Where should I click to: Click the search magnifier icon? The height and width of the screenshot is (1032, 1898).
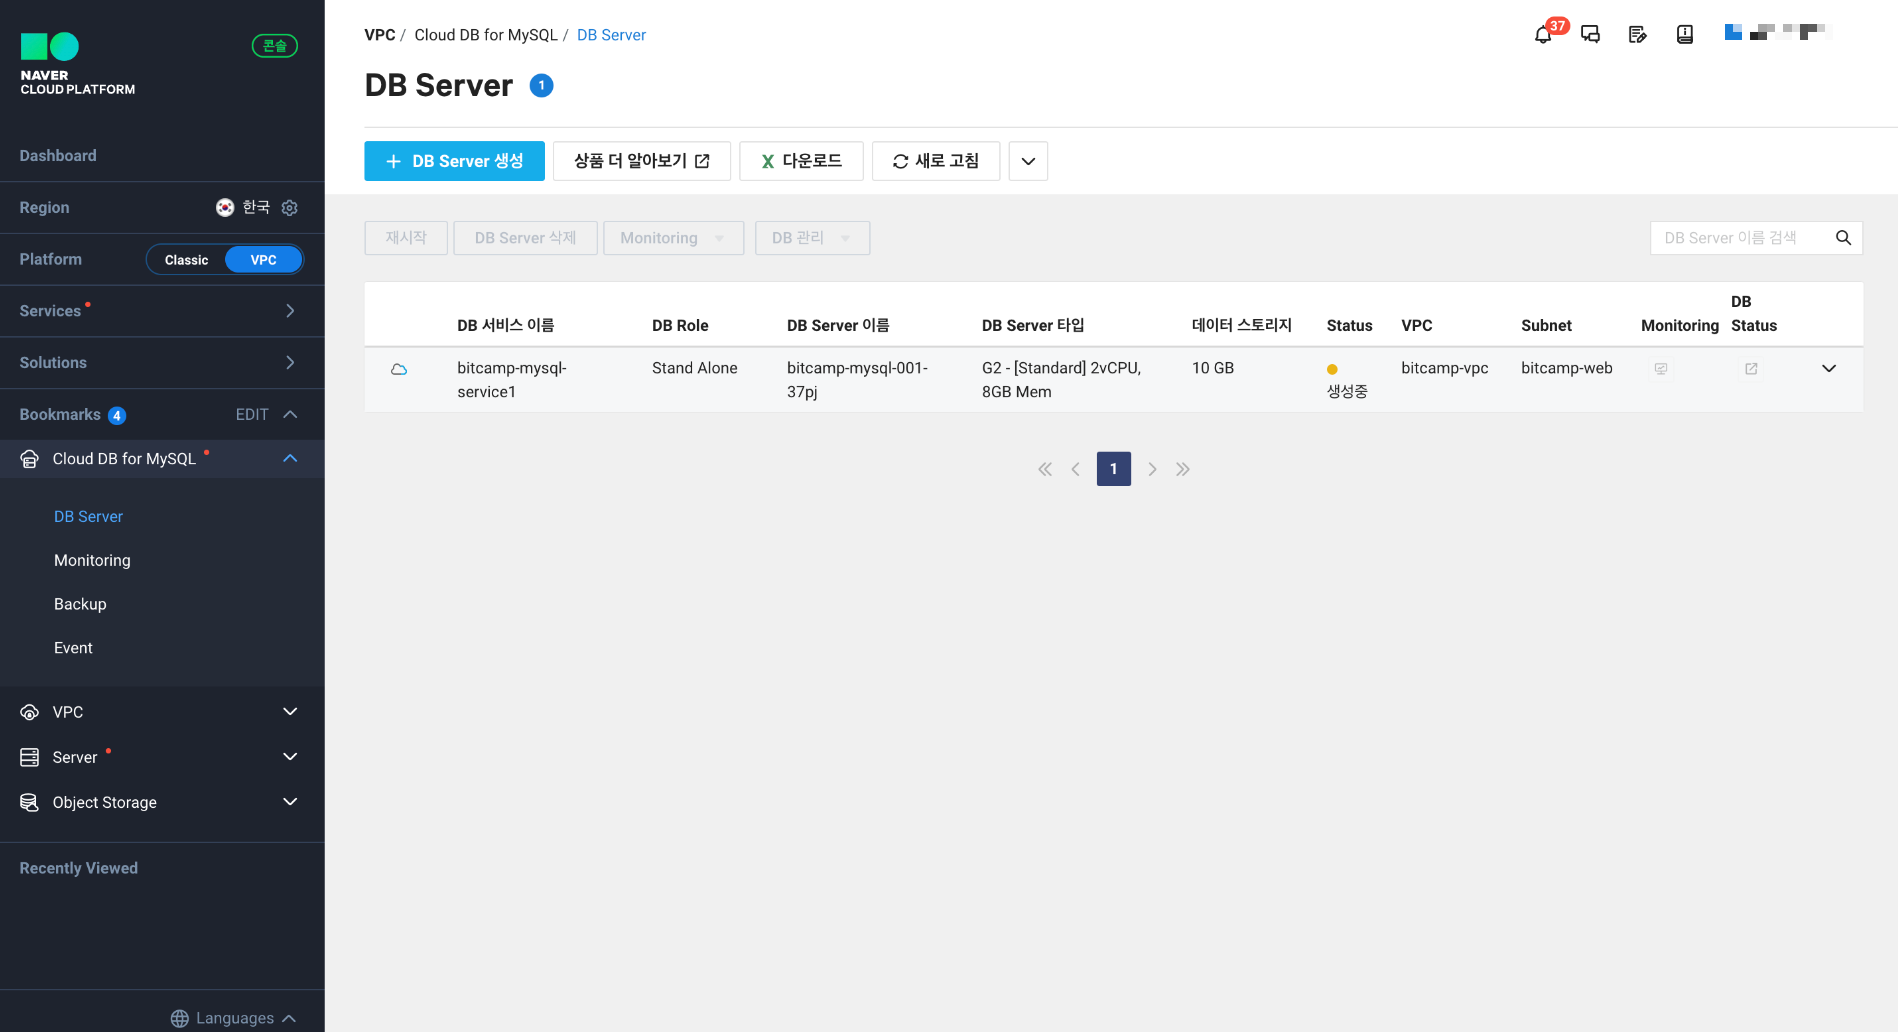click(x=1843, y=238)
